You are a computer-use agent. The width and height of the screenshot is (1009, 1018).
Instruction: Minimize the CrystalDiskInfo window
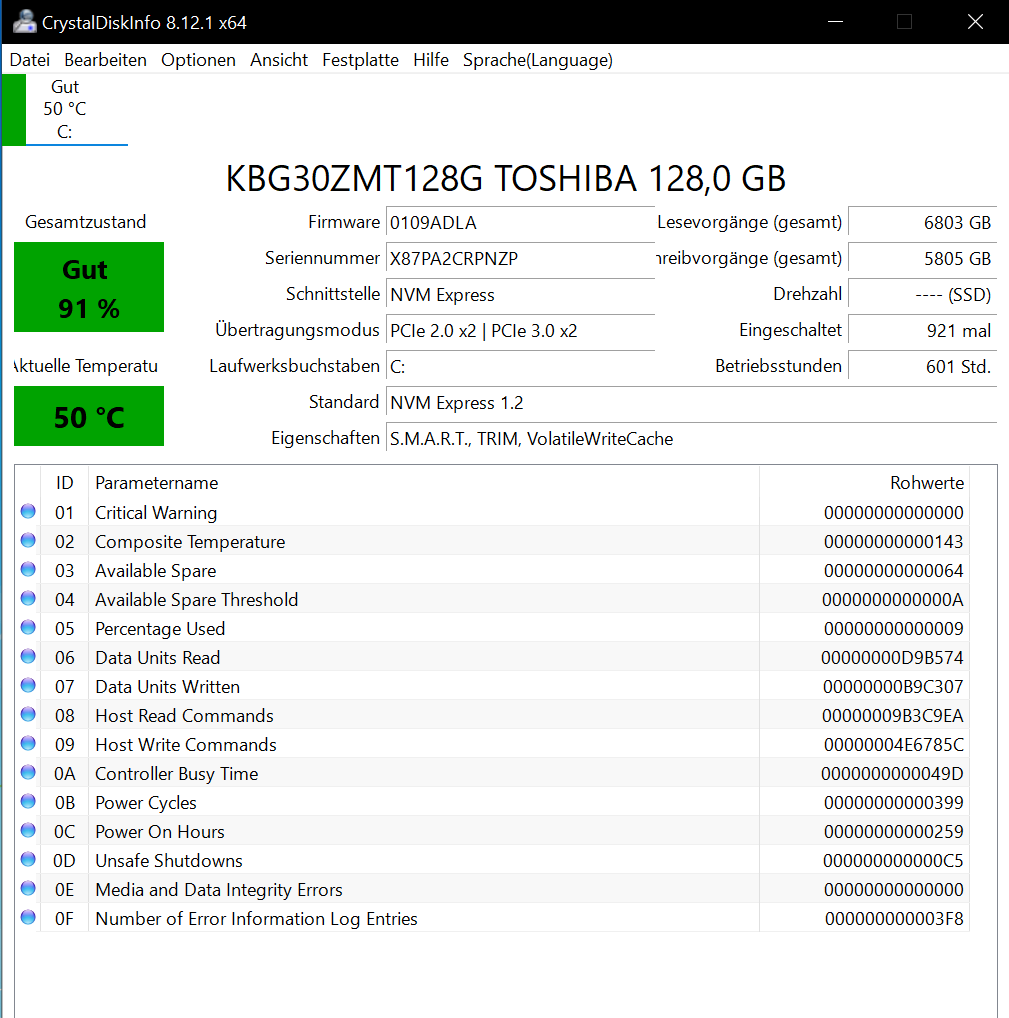click(836, 22)
